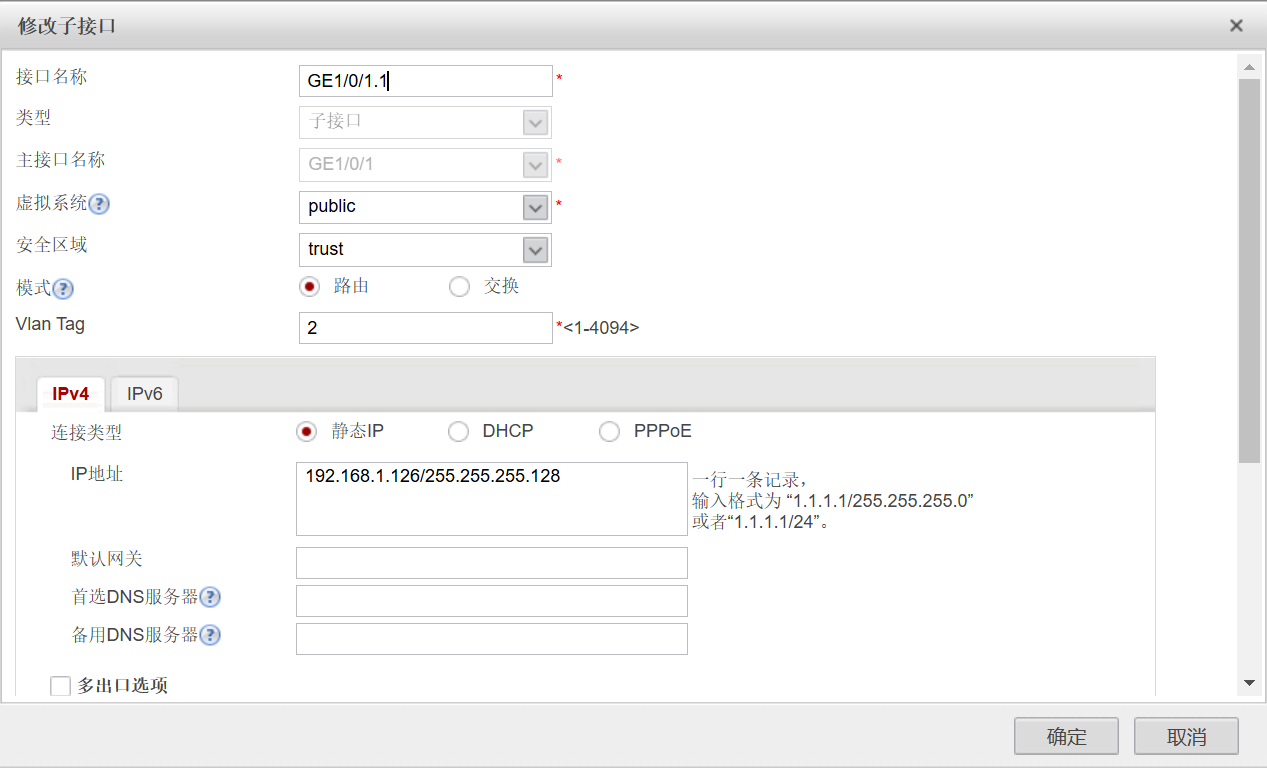Click the 备用DNS服务器 input field
1267x768 pixels.
click(492, 639)
